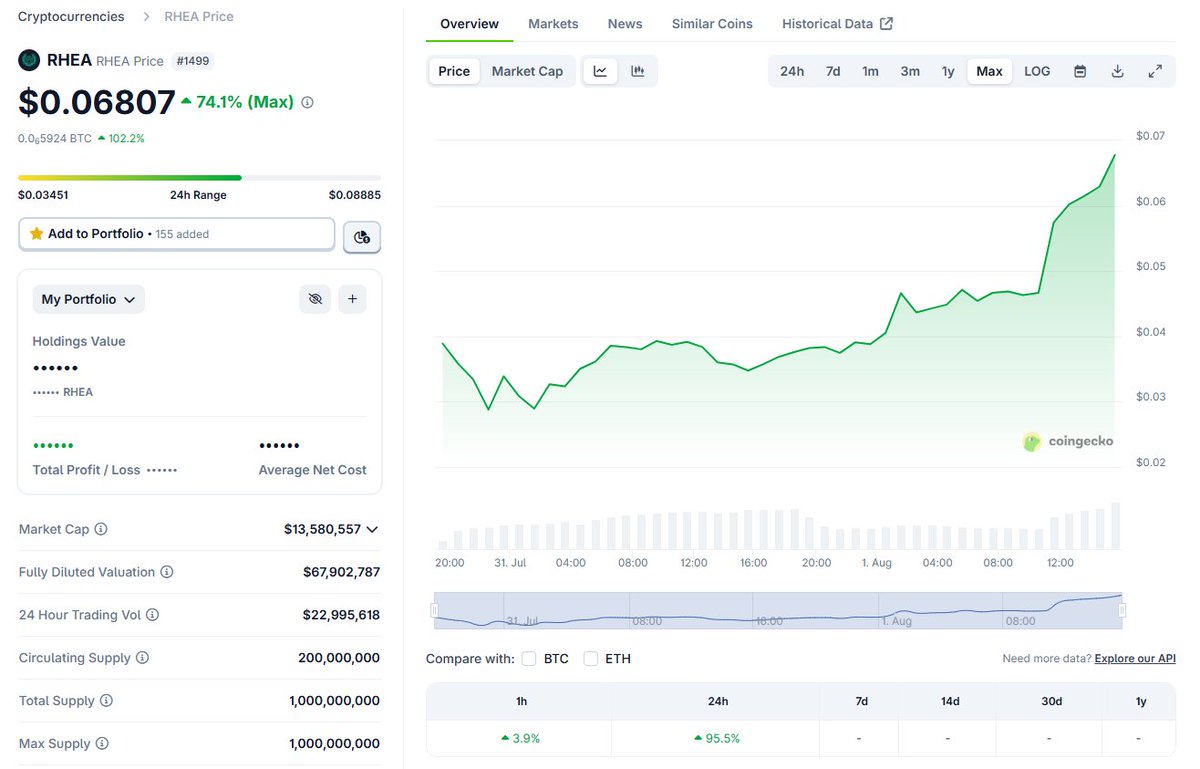Add a new portfolio with plus icon
The height and width of the screenshot is (769, 1200).
(x=352, y=299)
